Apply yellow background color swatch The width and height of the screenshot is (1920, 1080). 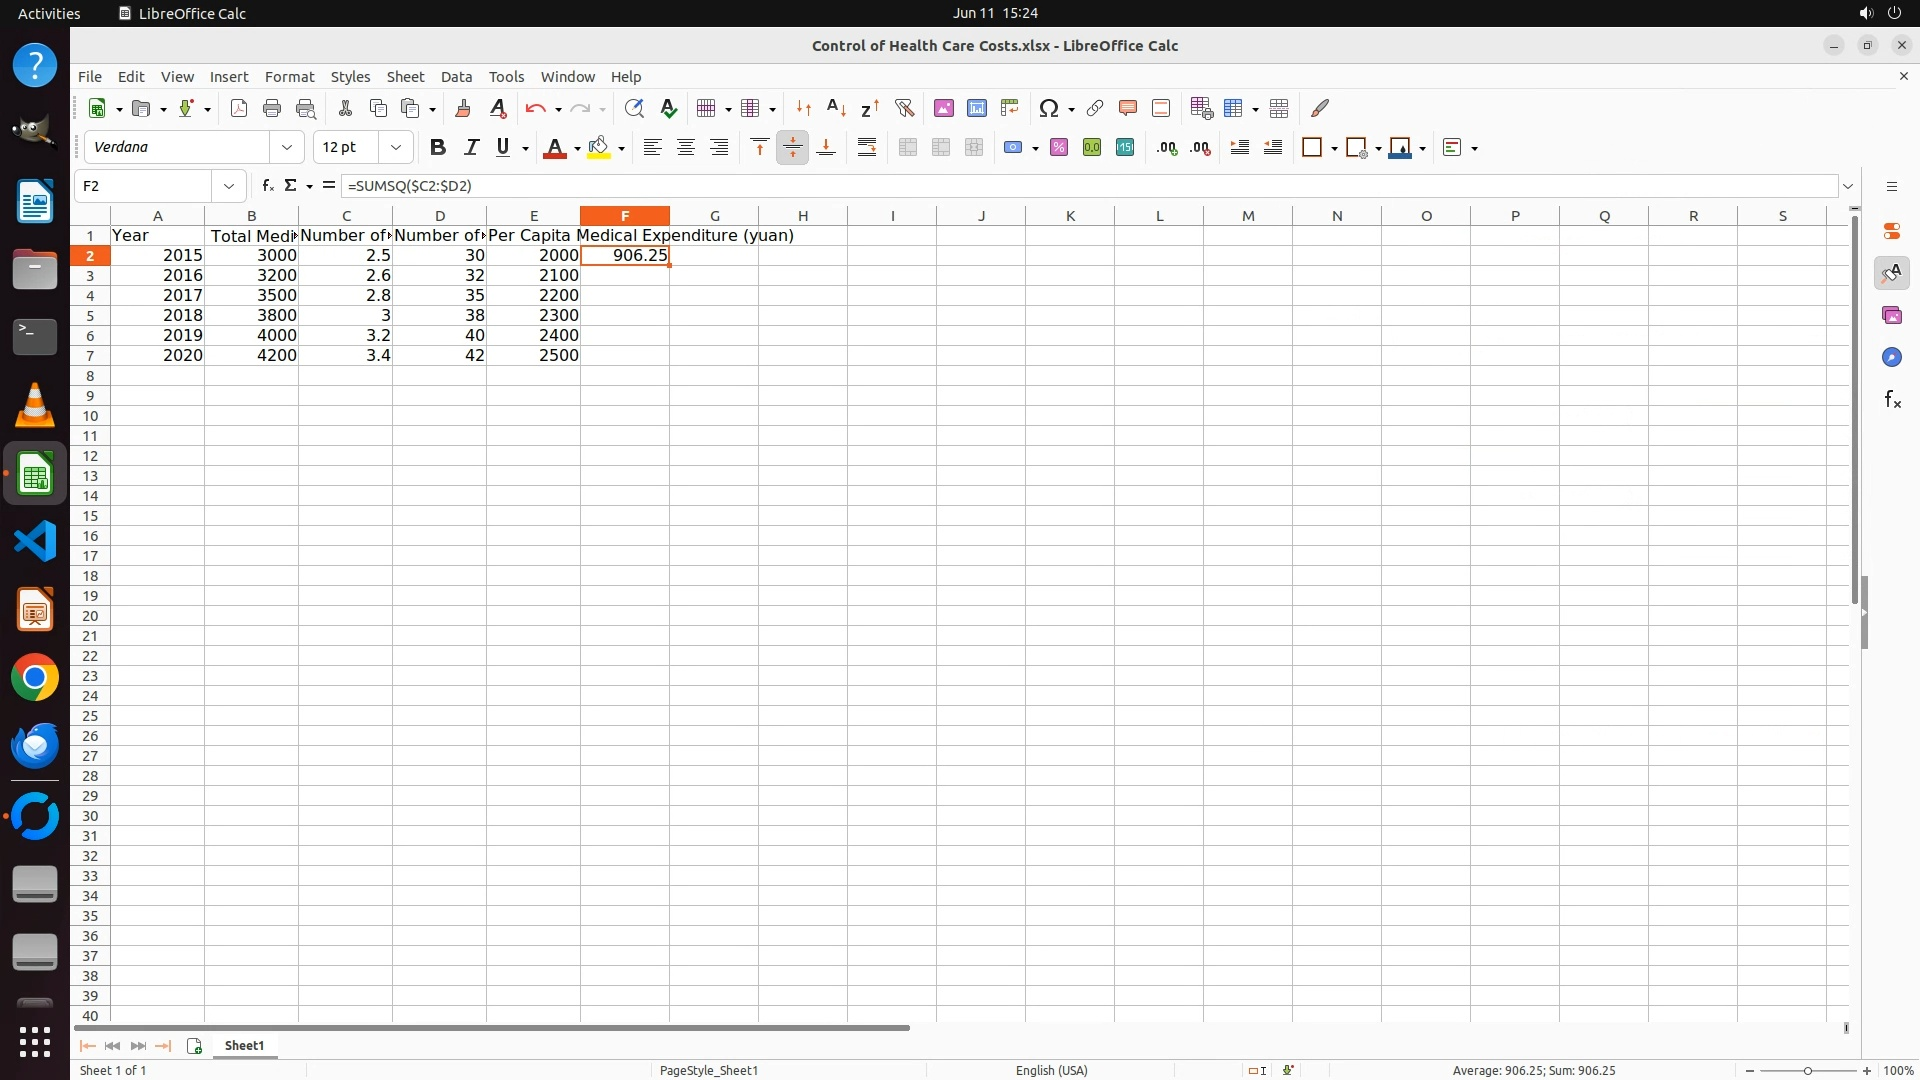pyautogui.click(x=599, y=148)
